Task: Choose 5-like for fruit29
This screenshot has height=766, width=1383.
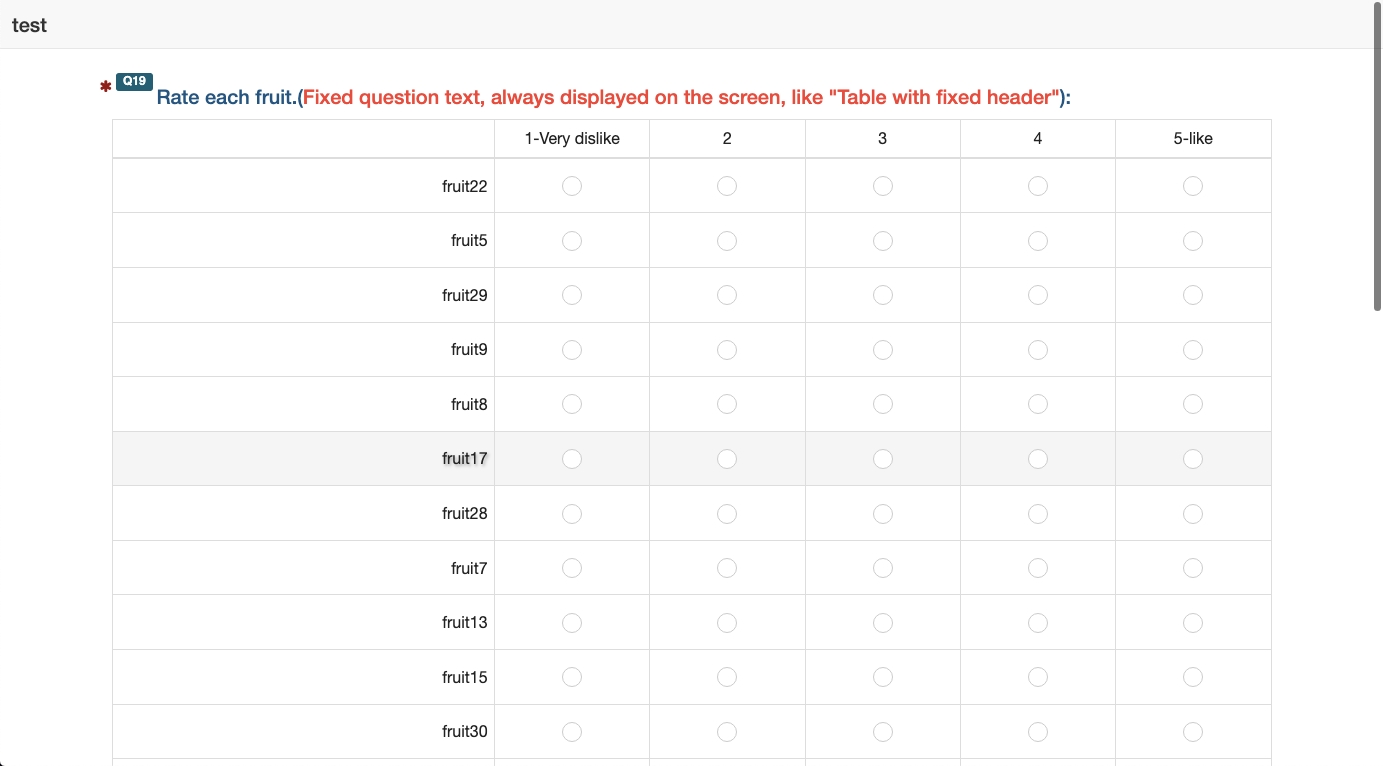Action: pyautogui.click(x=1193, y=295)
